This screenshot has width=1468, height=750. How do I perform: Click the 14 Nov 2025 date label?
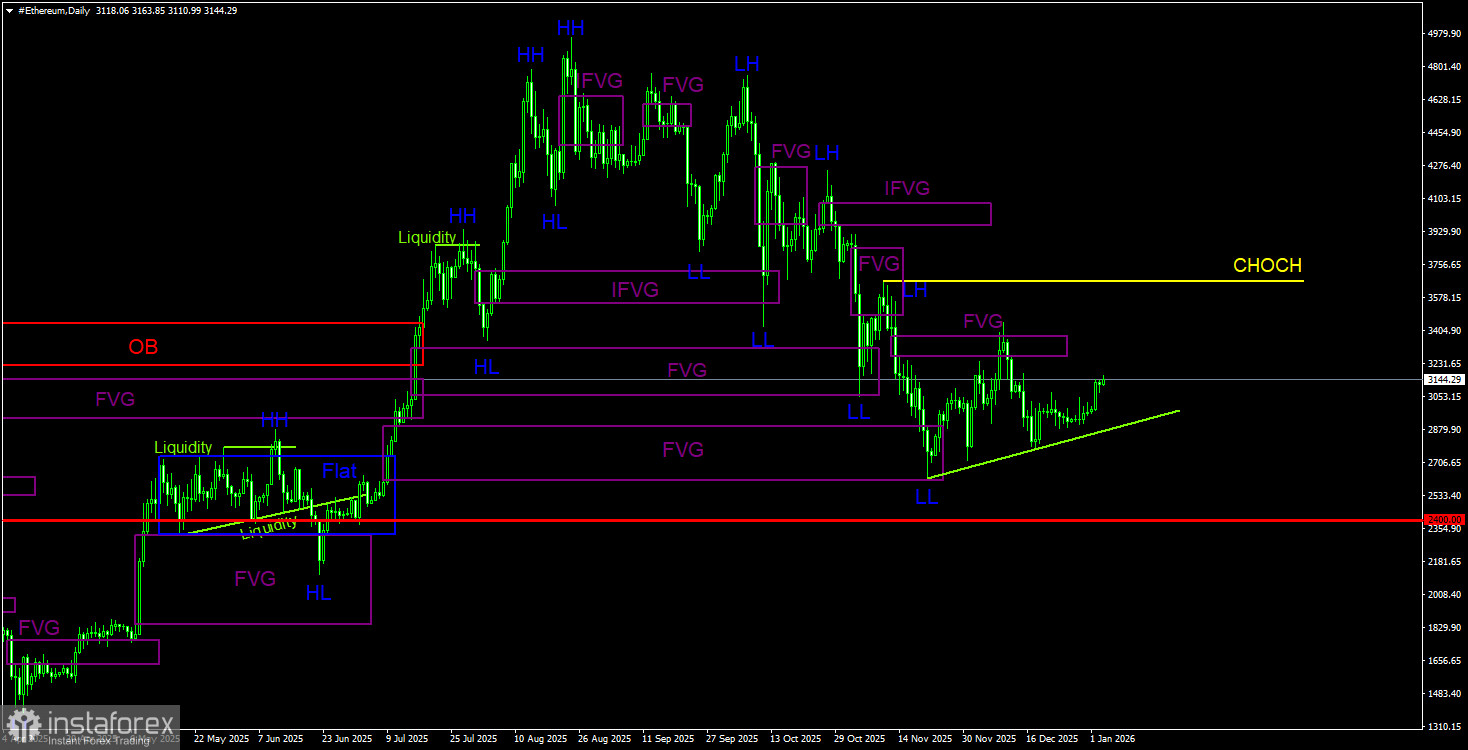click(924, 739)
